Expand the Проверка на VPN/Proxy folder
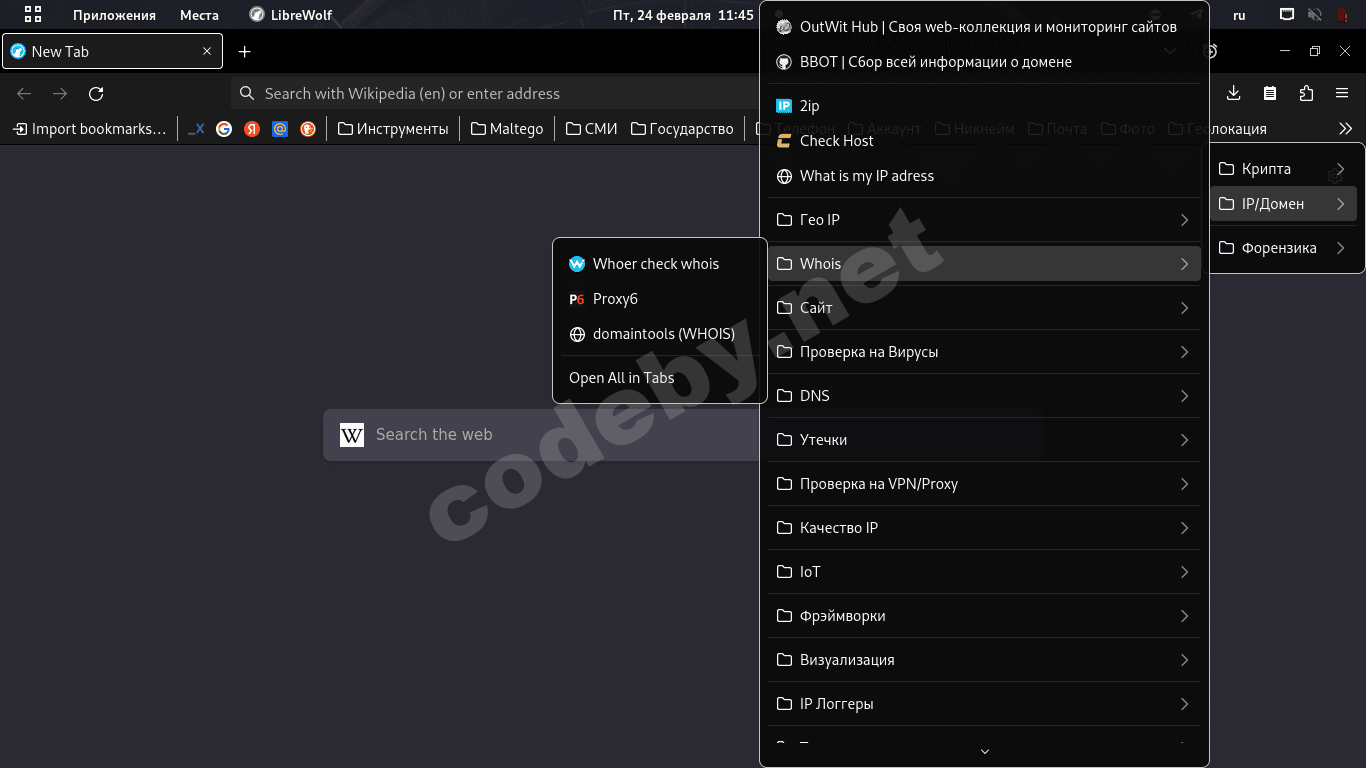 coord(984,484)
